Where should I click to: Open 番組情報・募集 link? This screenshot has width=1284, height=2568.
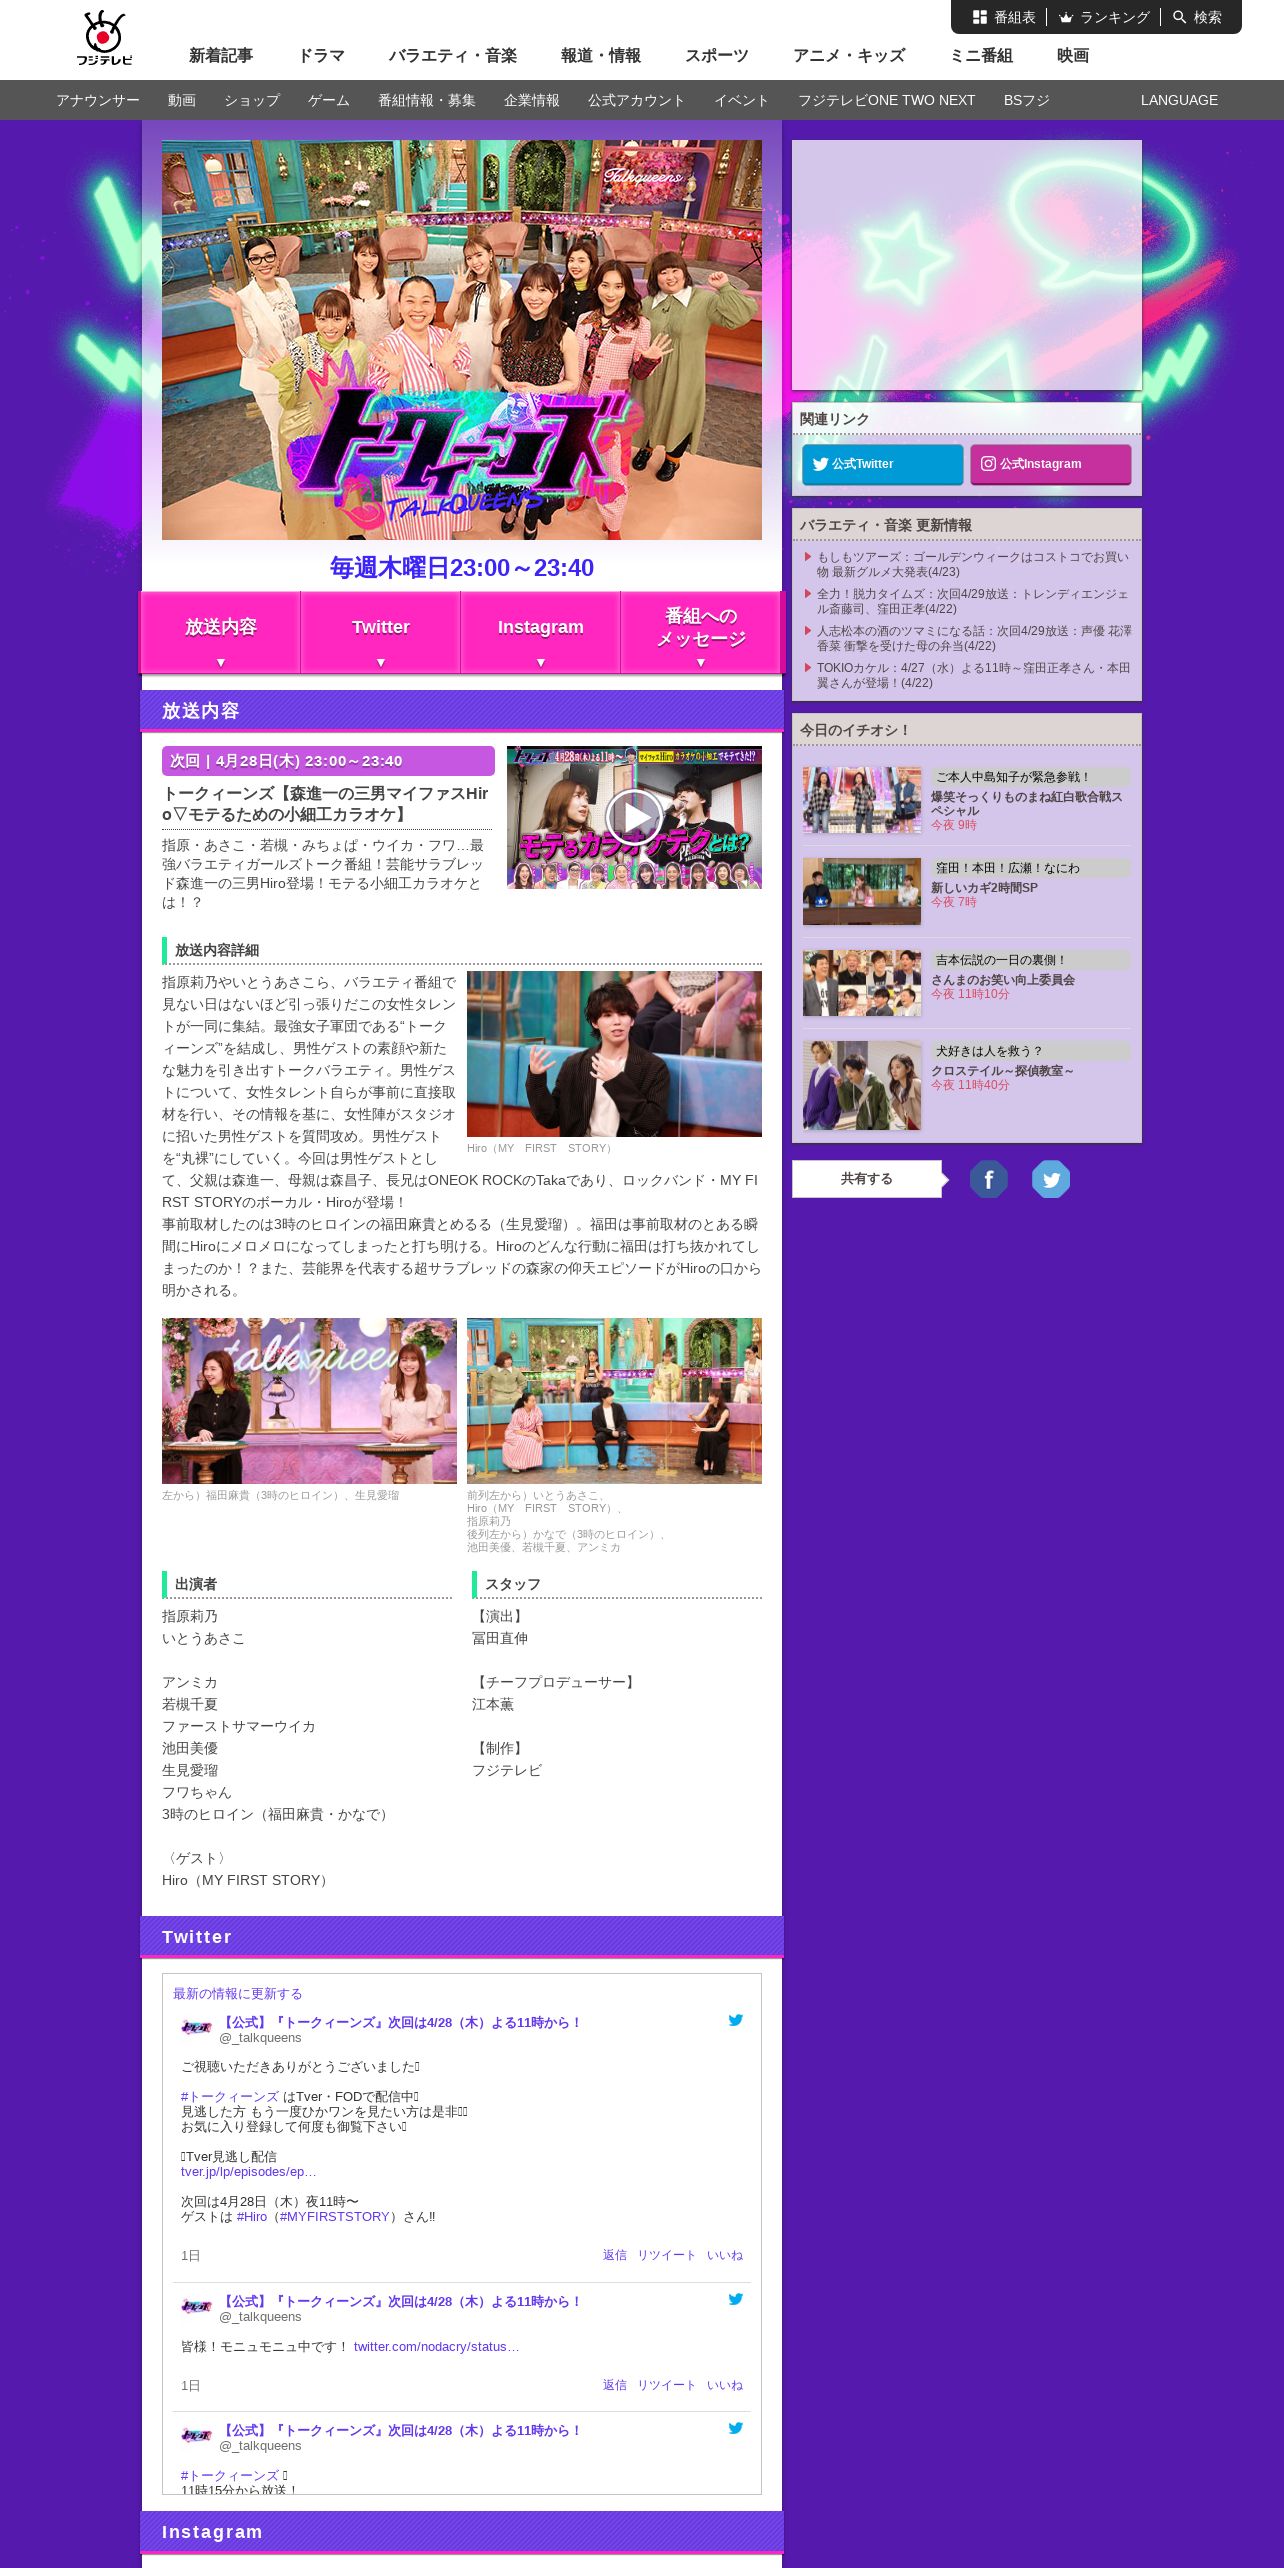[427, 100]
